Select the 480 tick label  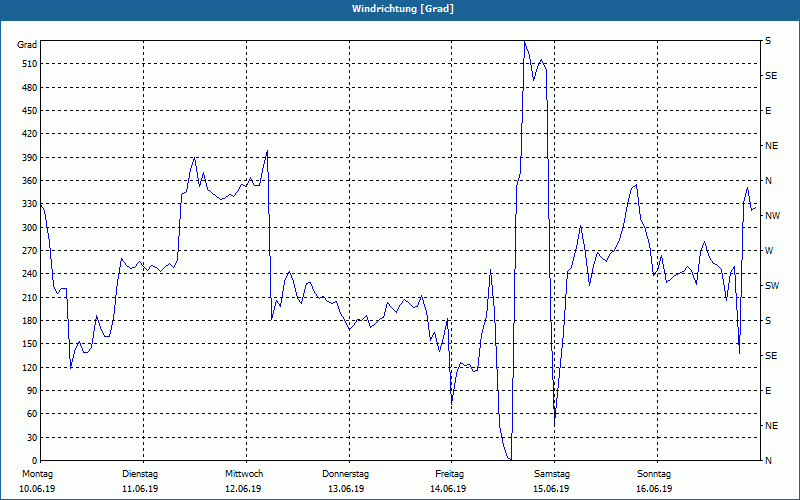pyautogui.click(x=30, y=88)
